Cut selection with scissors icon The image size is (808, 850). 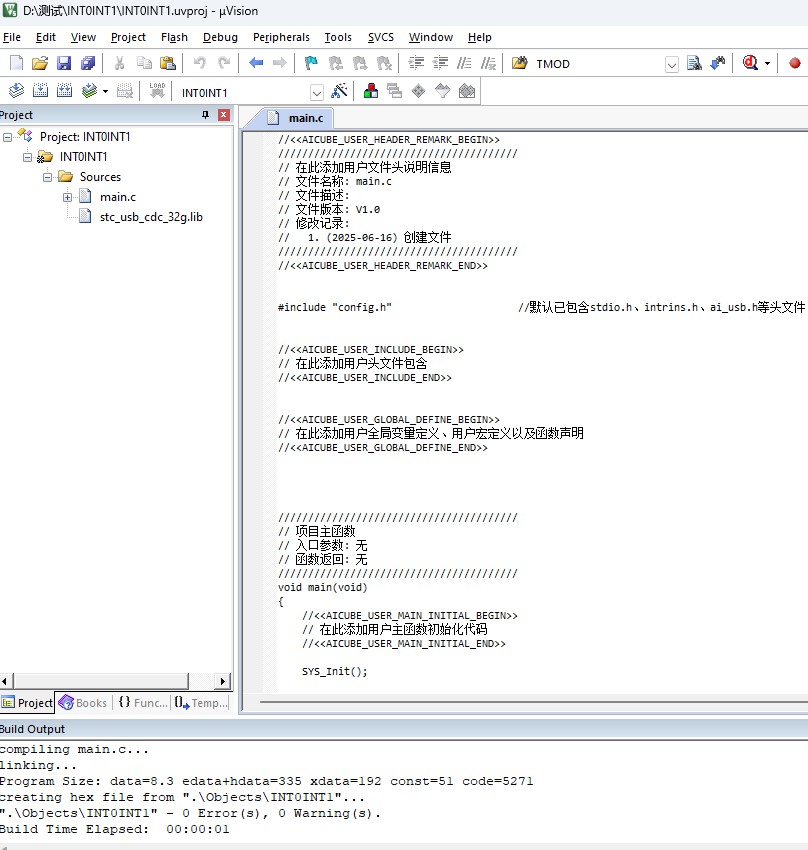pos(120,63)
